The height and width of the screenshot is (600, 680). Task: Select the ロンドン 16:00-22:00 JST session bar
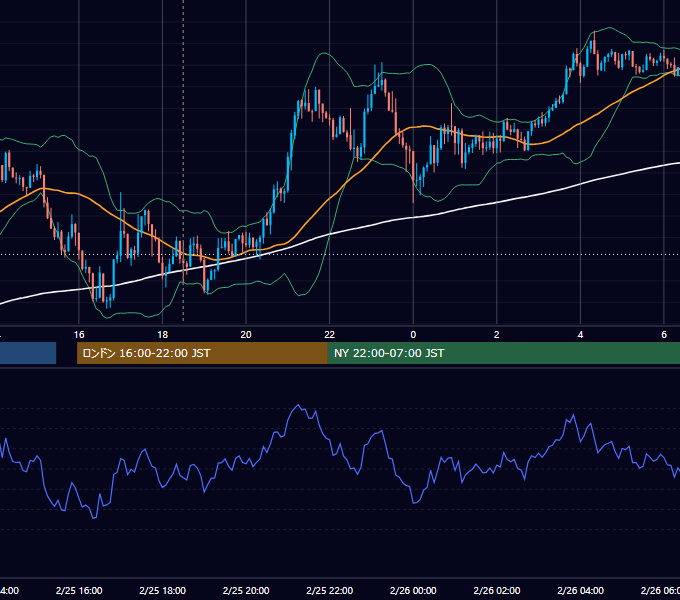(x=202, y=353)
